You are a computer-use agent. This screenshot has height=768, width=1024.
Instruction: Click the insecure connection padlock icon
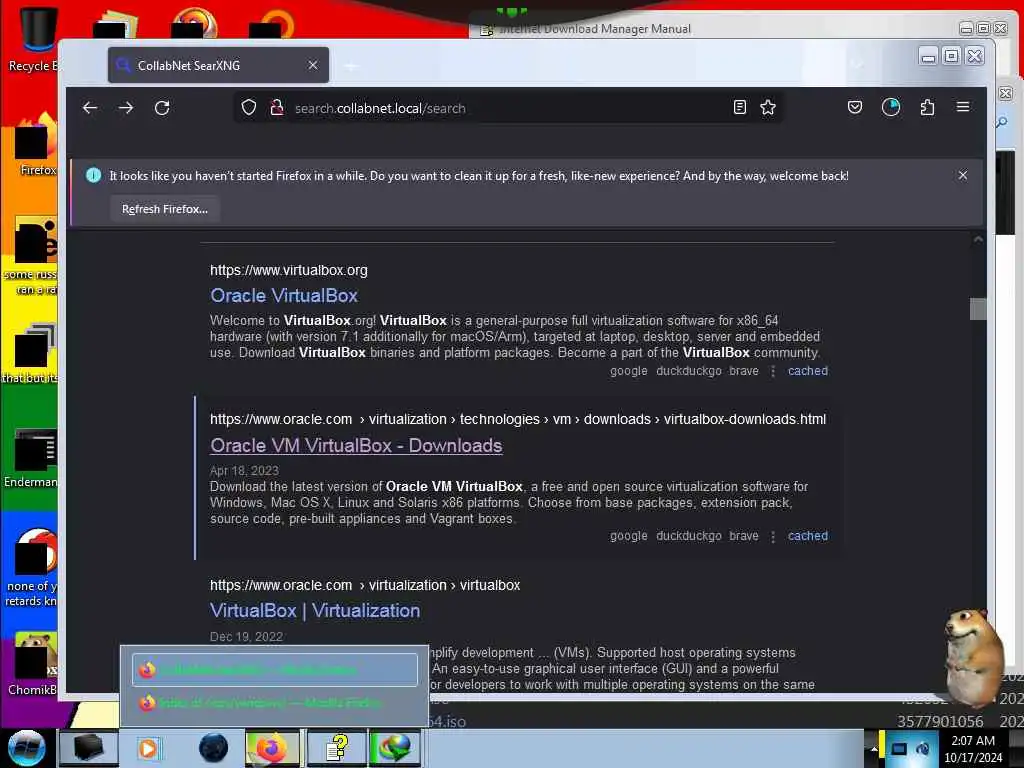[x=277, y=108]
